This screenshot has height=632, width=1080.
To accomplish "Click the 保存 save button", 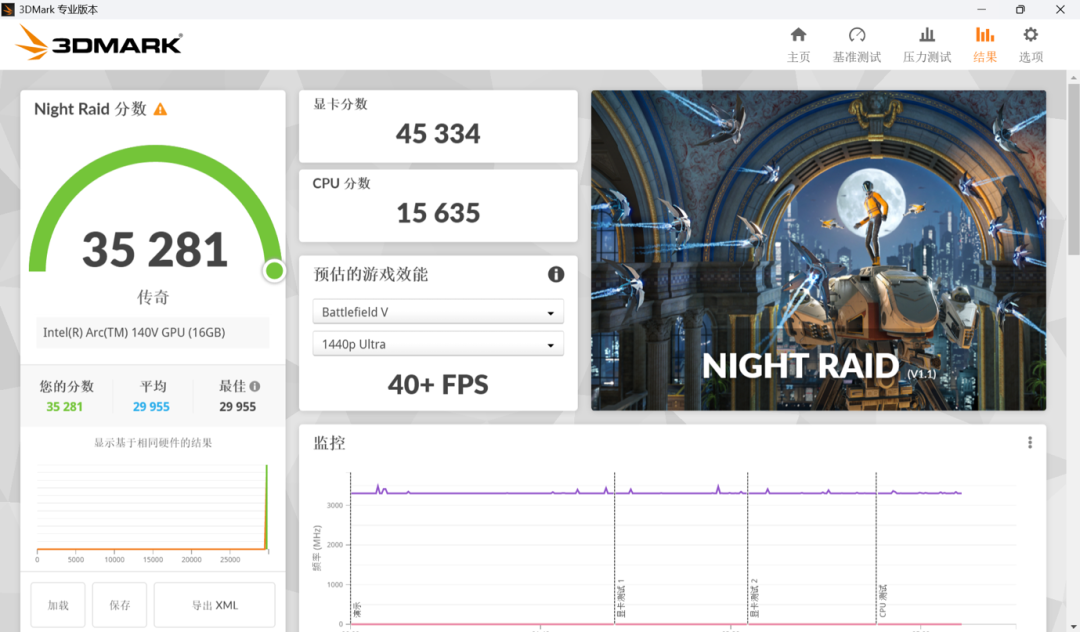I will click(x=119, y=605).
